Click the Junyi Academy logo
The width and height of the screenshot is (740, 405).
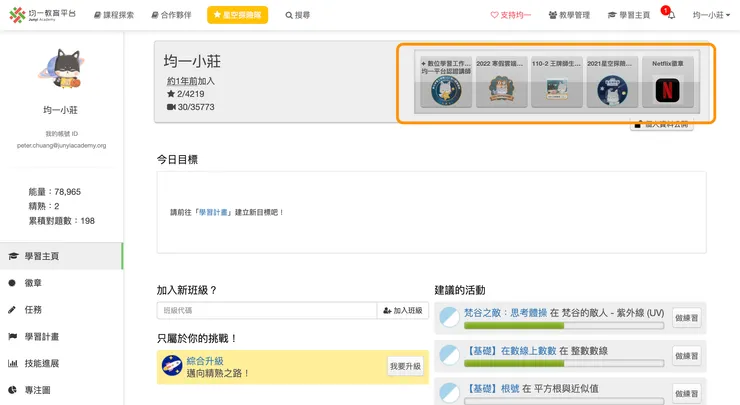(42, 15)
